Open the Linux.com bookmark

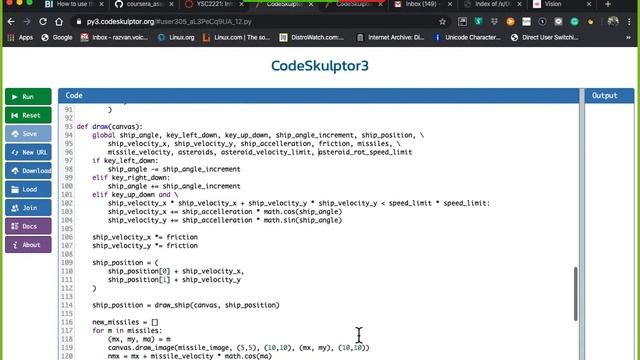coord(236,38)
